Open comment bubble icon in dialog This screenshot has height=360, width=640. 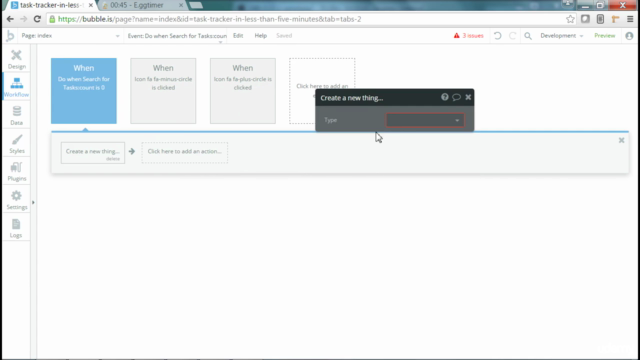click(x=456, y=97)
